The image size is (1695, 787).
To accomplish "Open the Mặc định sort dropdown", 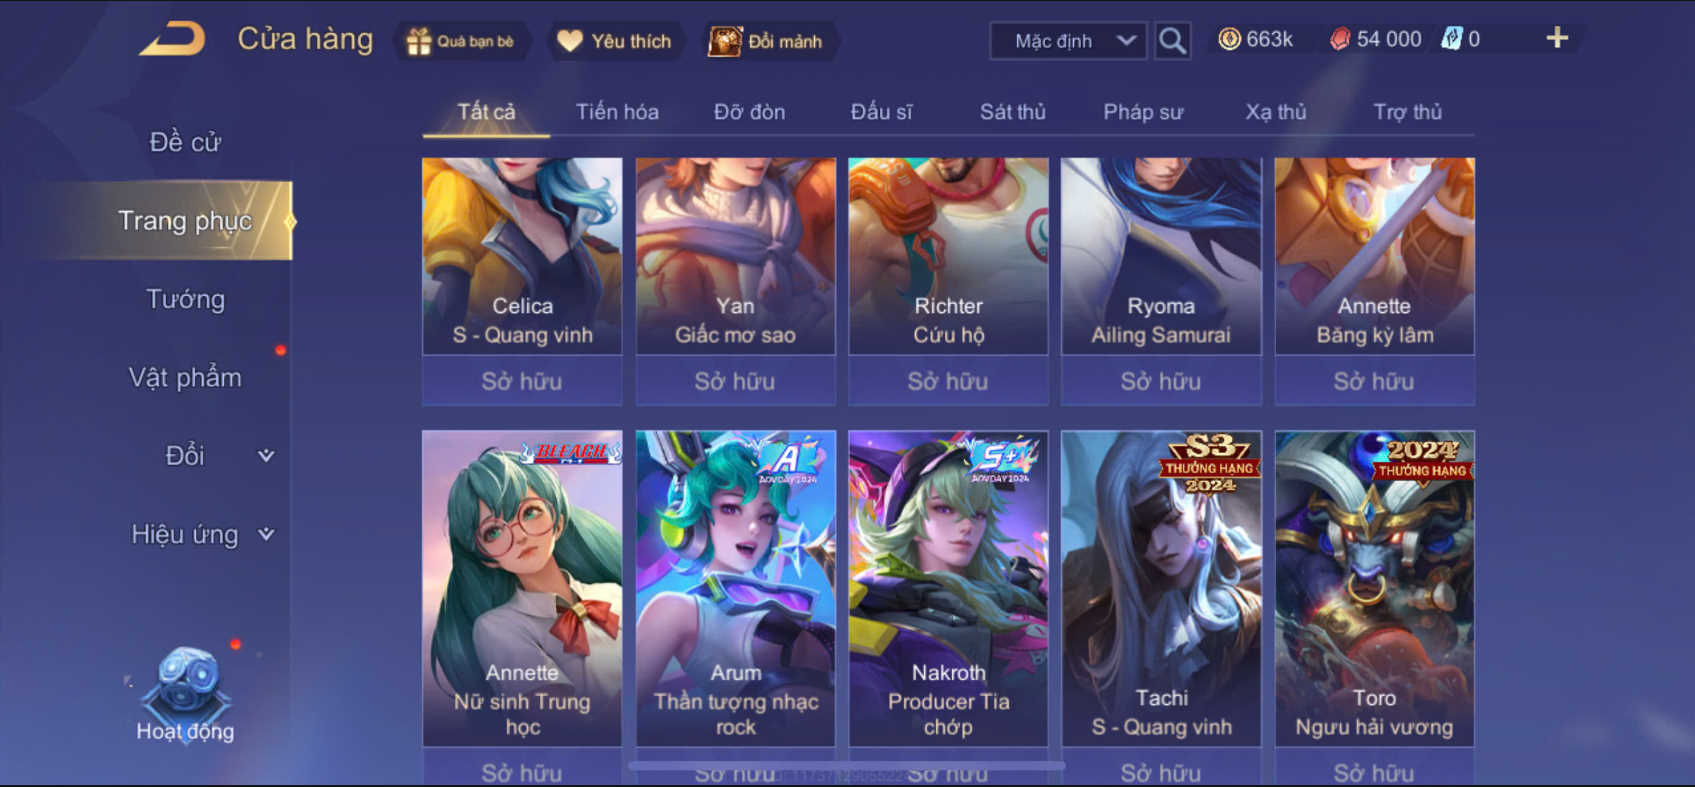I will tap(1068, 41).
